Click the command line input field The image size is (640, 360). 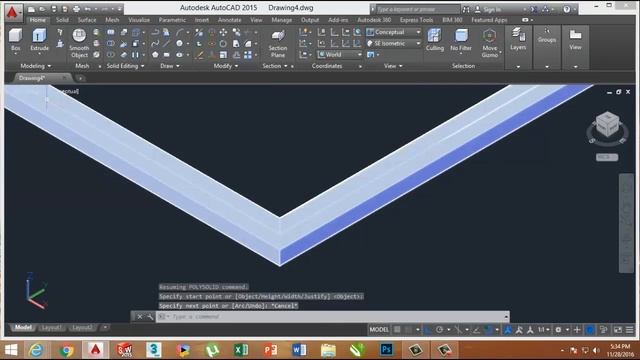coord(332,316)
